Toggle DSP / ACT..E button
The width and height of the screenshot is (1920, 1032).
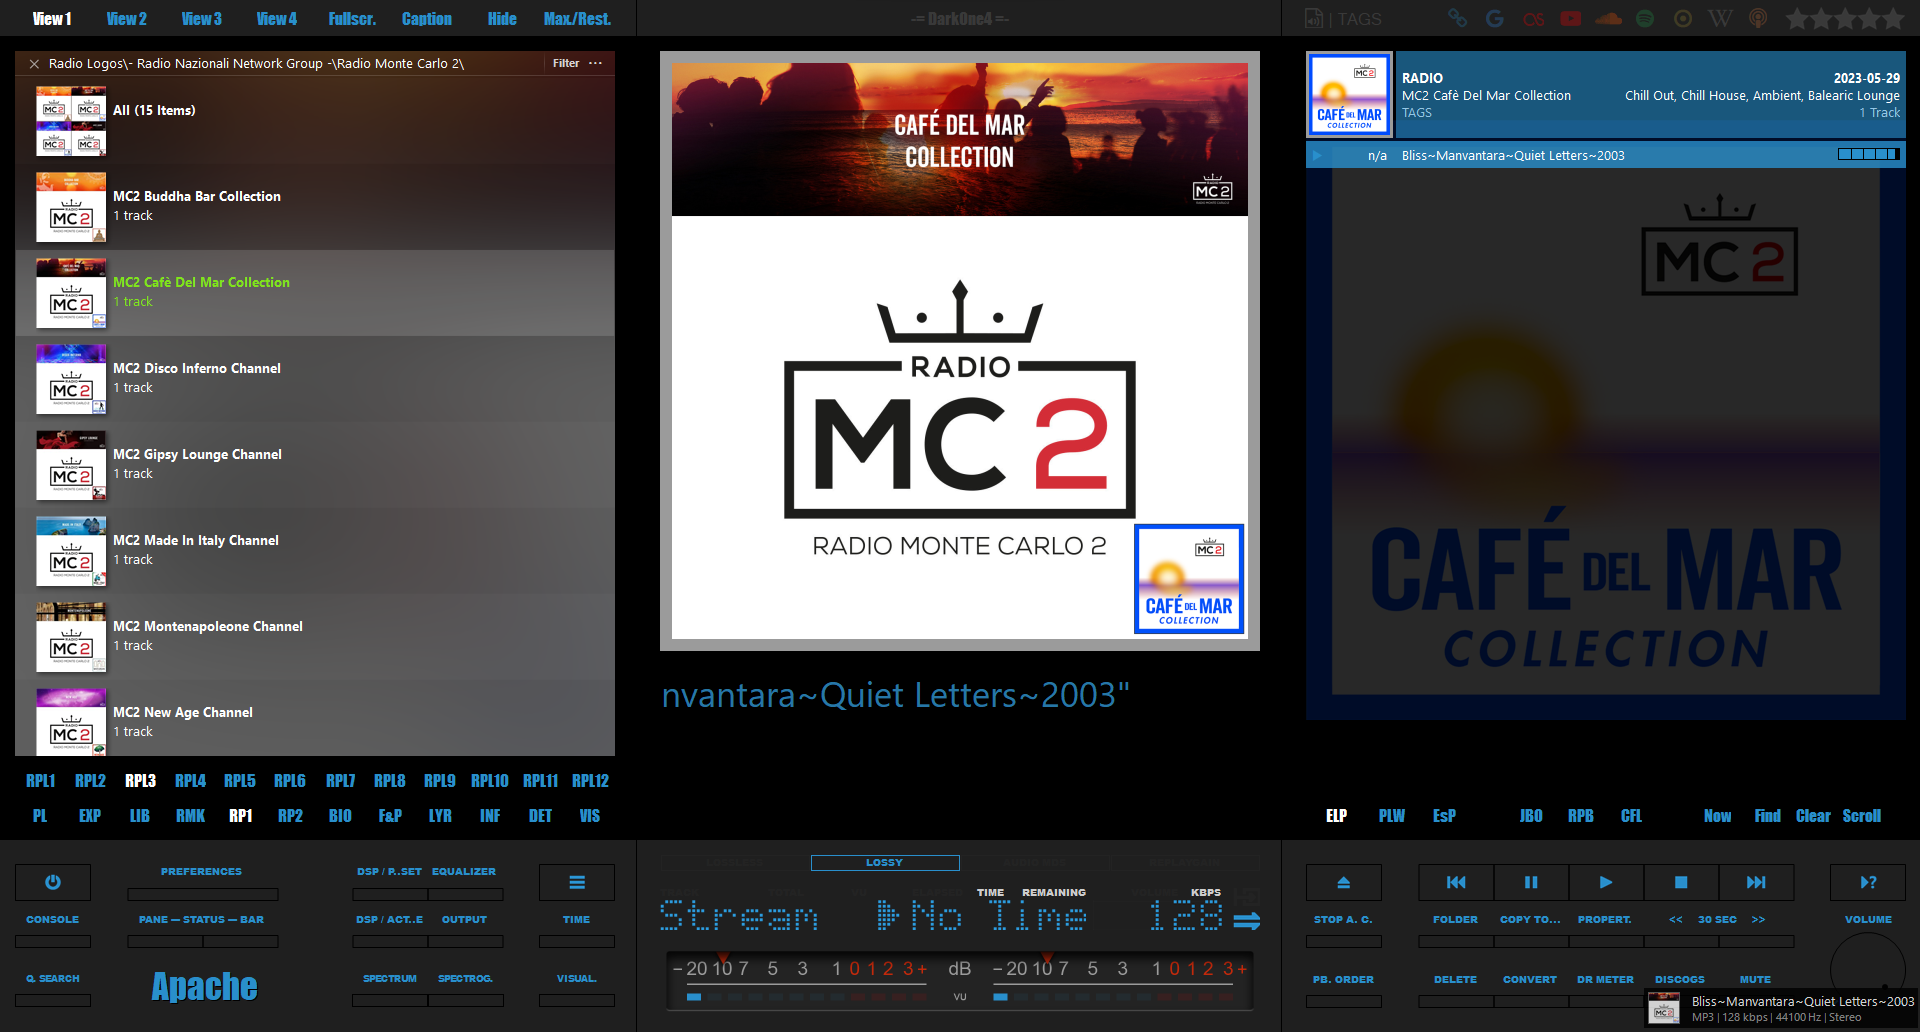(389, 920)
